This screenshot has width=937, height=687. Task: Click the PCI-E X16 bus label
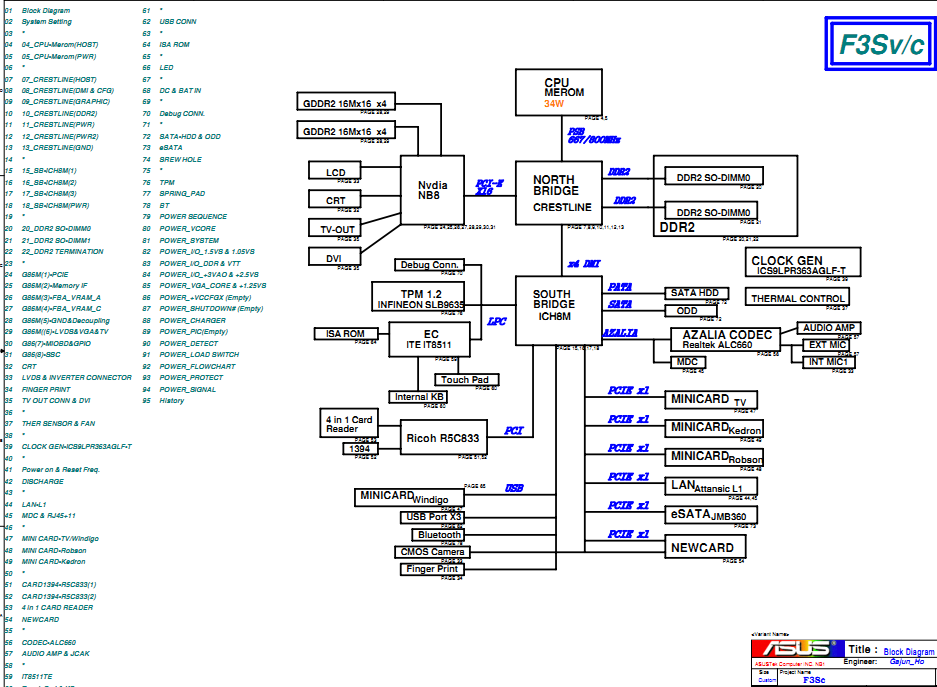[x=489, y=187]
